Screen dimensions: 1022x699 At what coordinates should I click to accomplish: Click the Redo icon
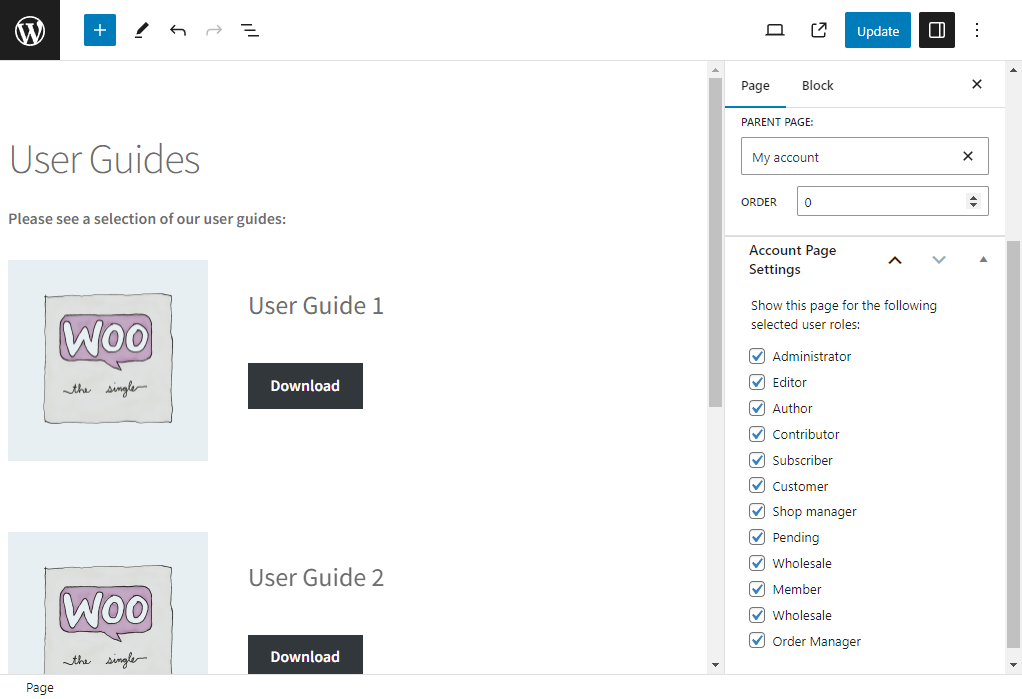tap(214, 30)
